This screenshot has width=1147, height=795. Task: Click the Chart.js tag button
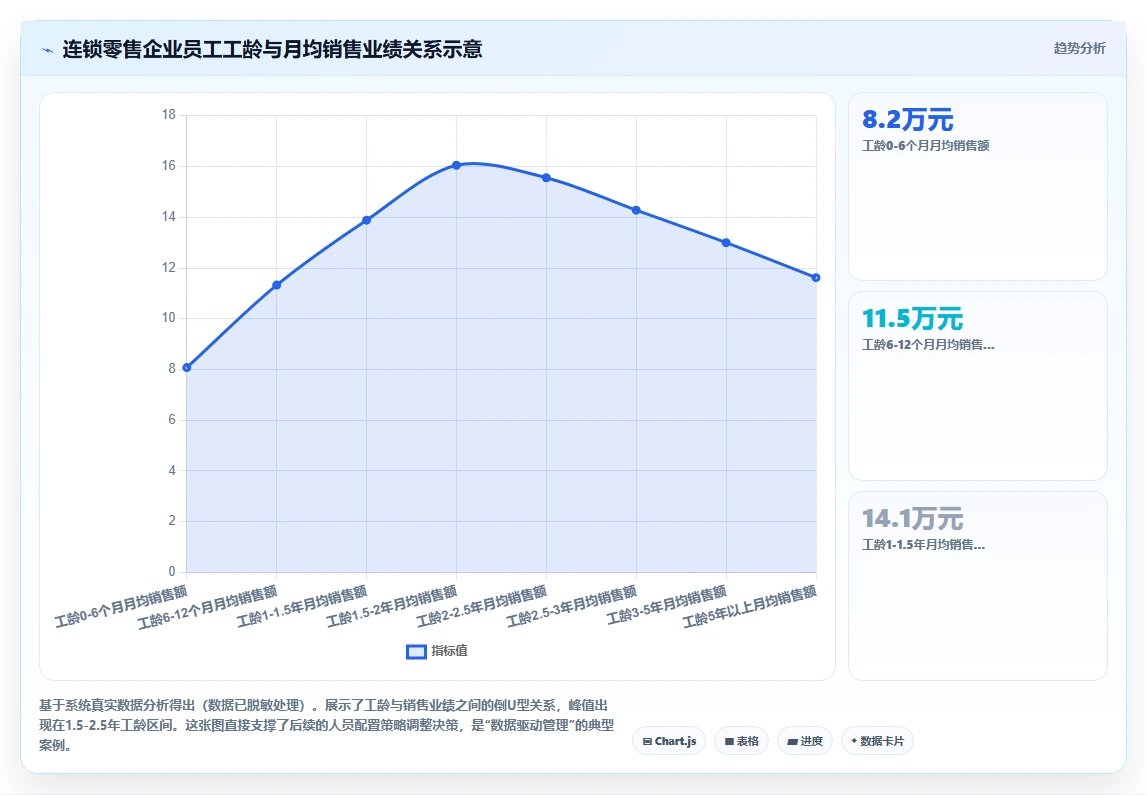[x=669, y=741]
